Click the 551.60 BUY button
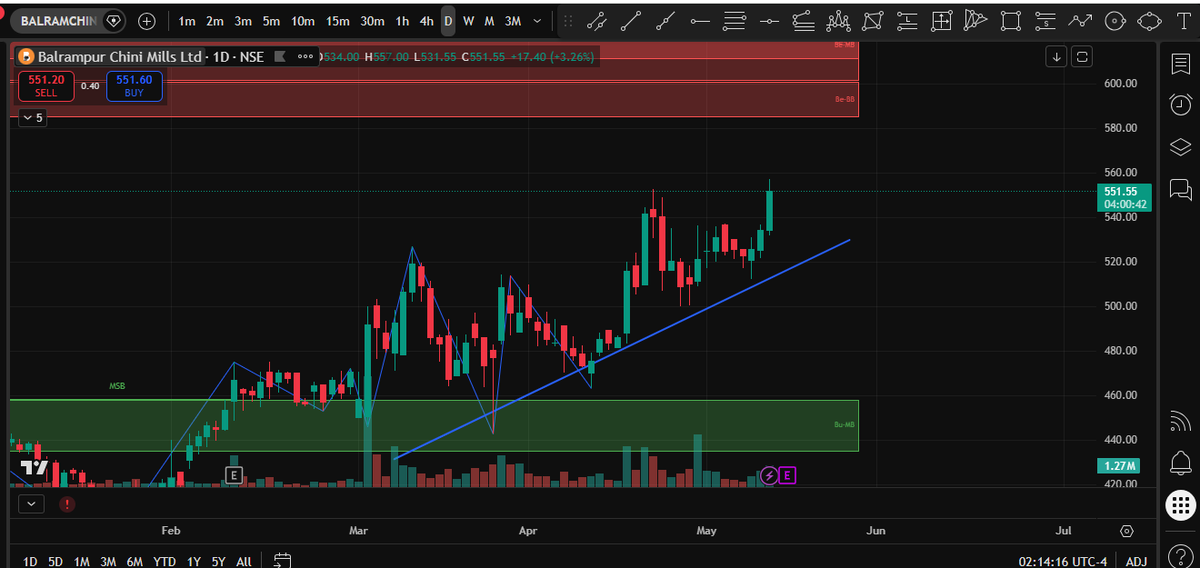This screenshot has height=568, width=1200. (134, 86)
